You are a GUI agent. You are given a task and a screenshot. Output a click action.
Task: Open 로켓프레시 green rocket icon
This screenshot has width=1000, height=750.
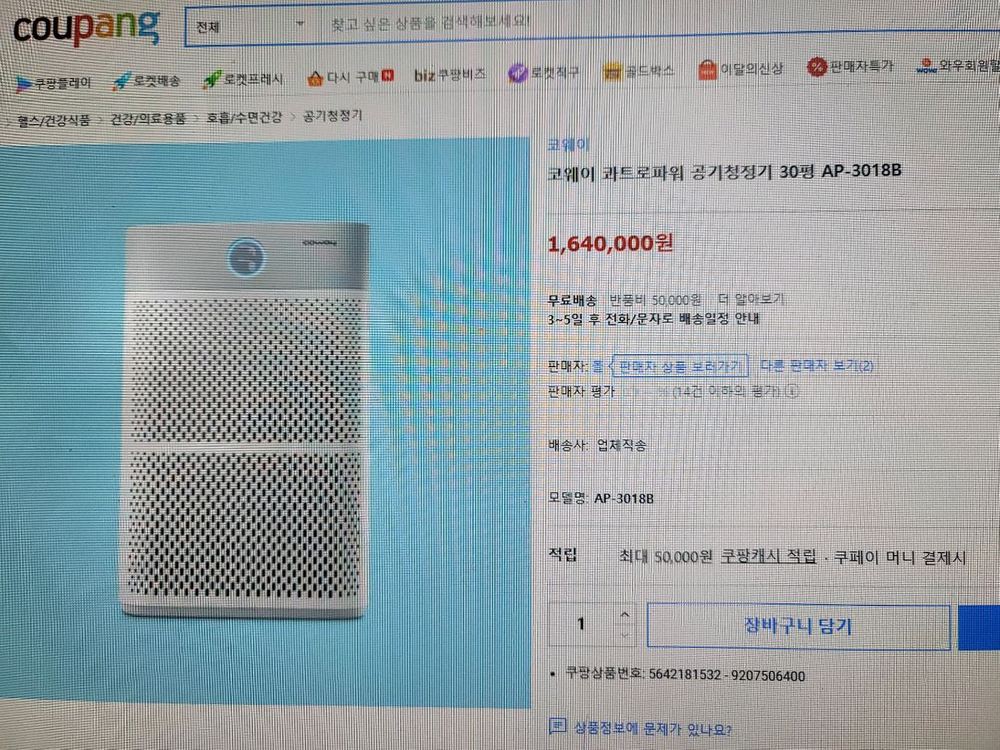coord(212,79)
